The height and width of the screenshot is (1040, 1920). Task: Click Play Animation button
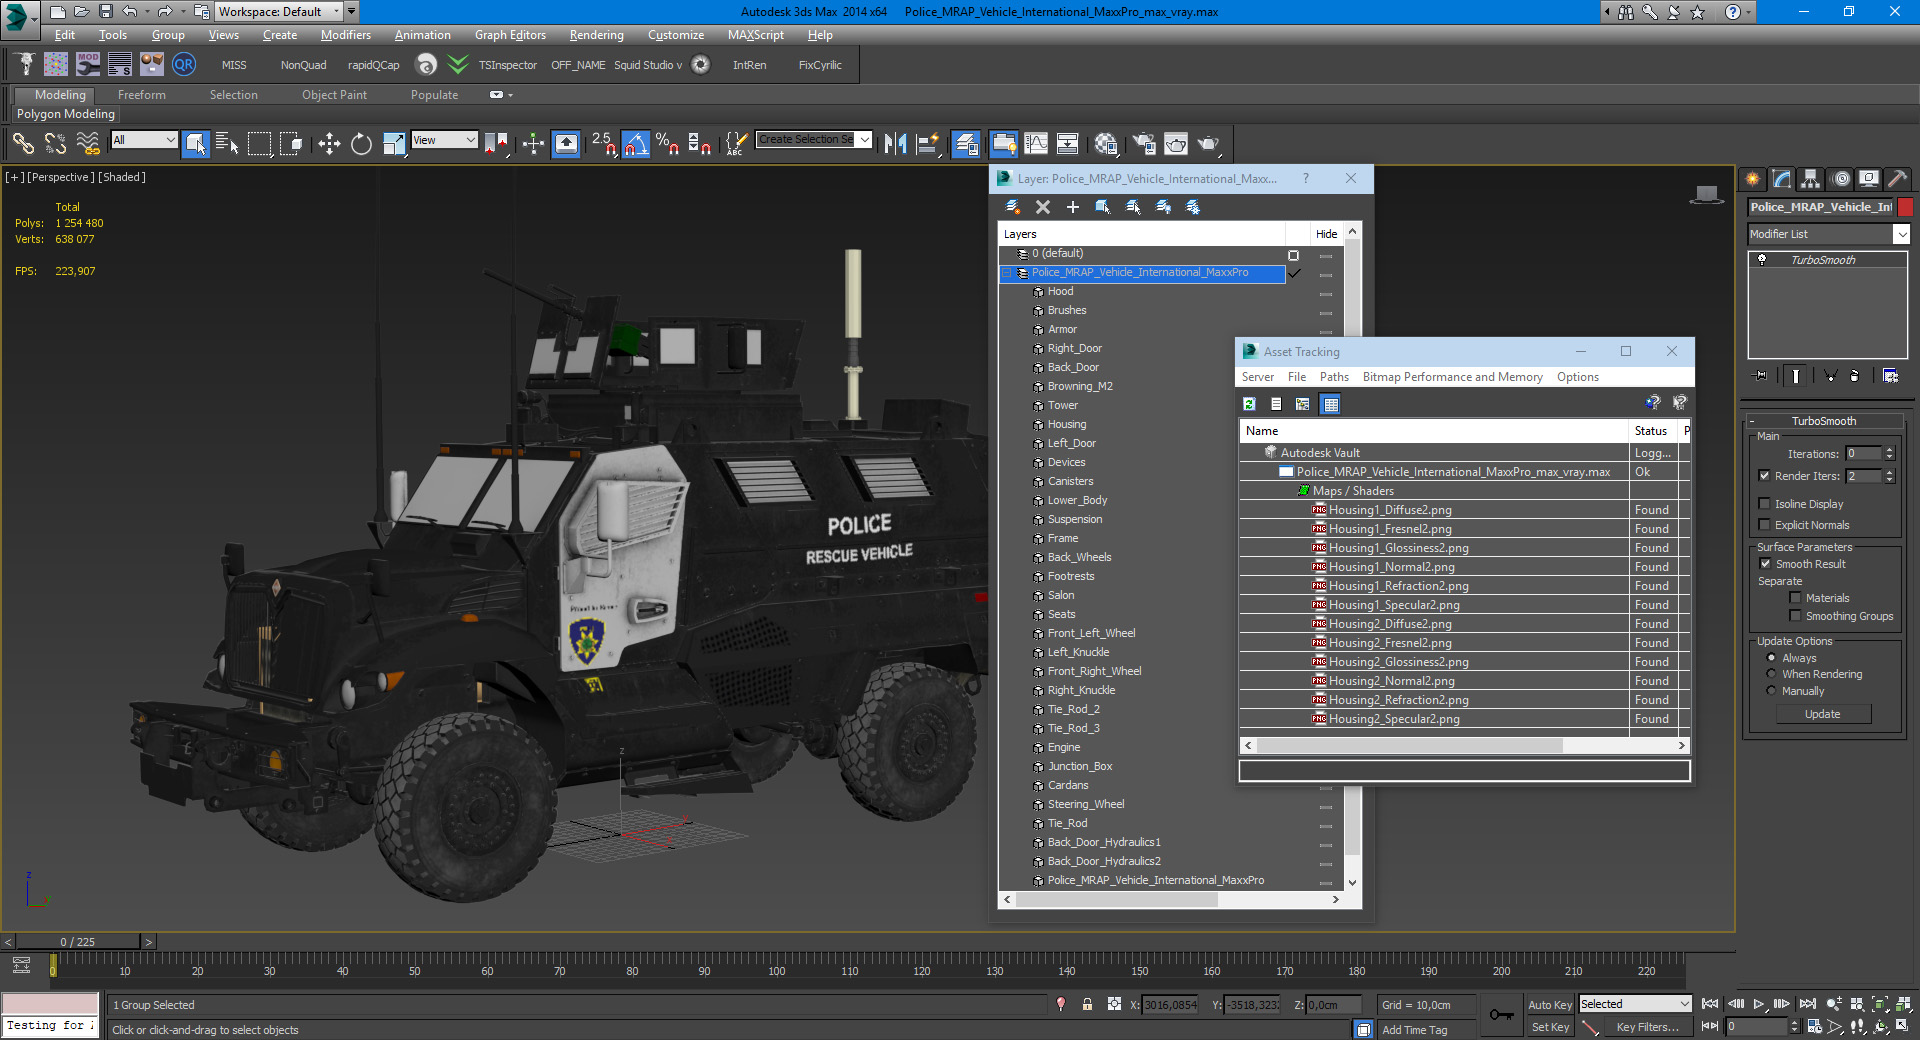pyautogui.click(x=1758, y=1004)
